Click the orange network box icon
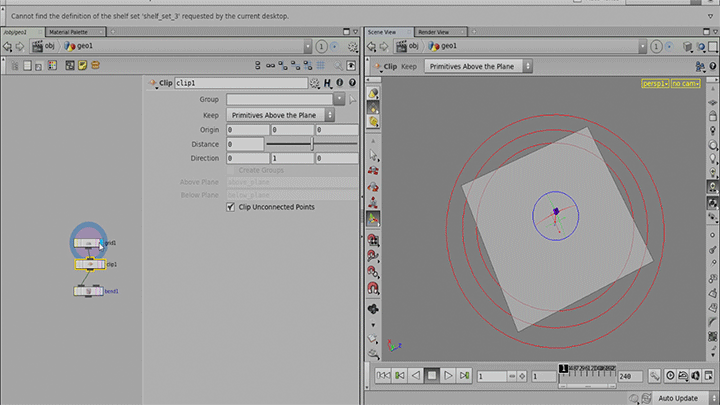This screenshot has width=720, height=405. 95,65
